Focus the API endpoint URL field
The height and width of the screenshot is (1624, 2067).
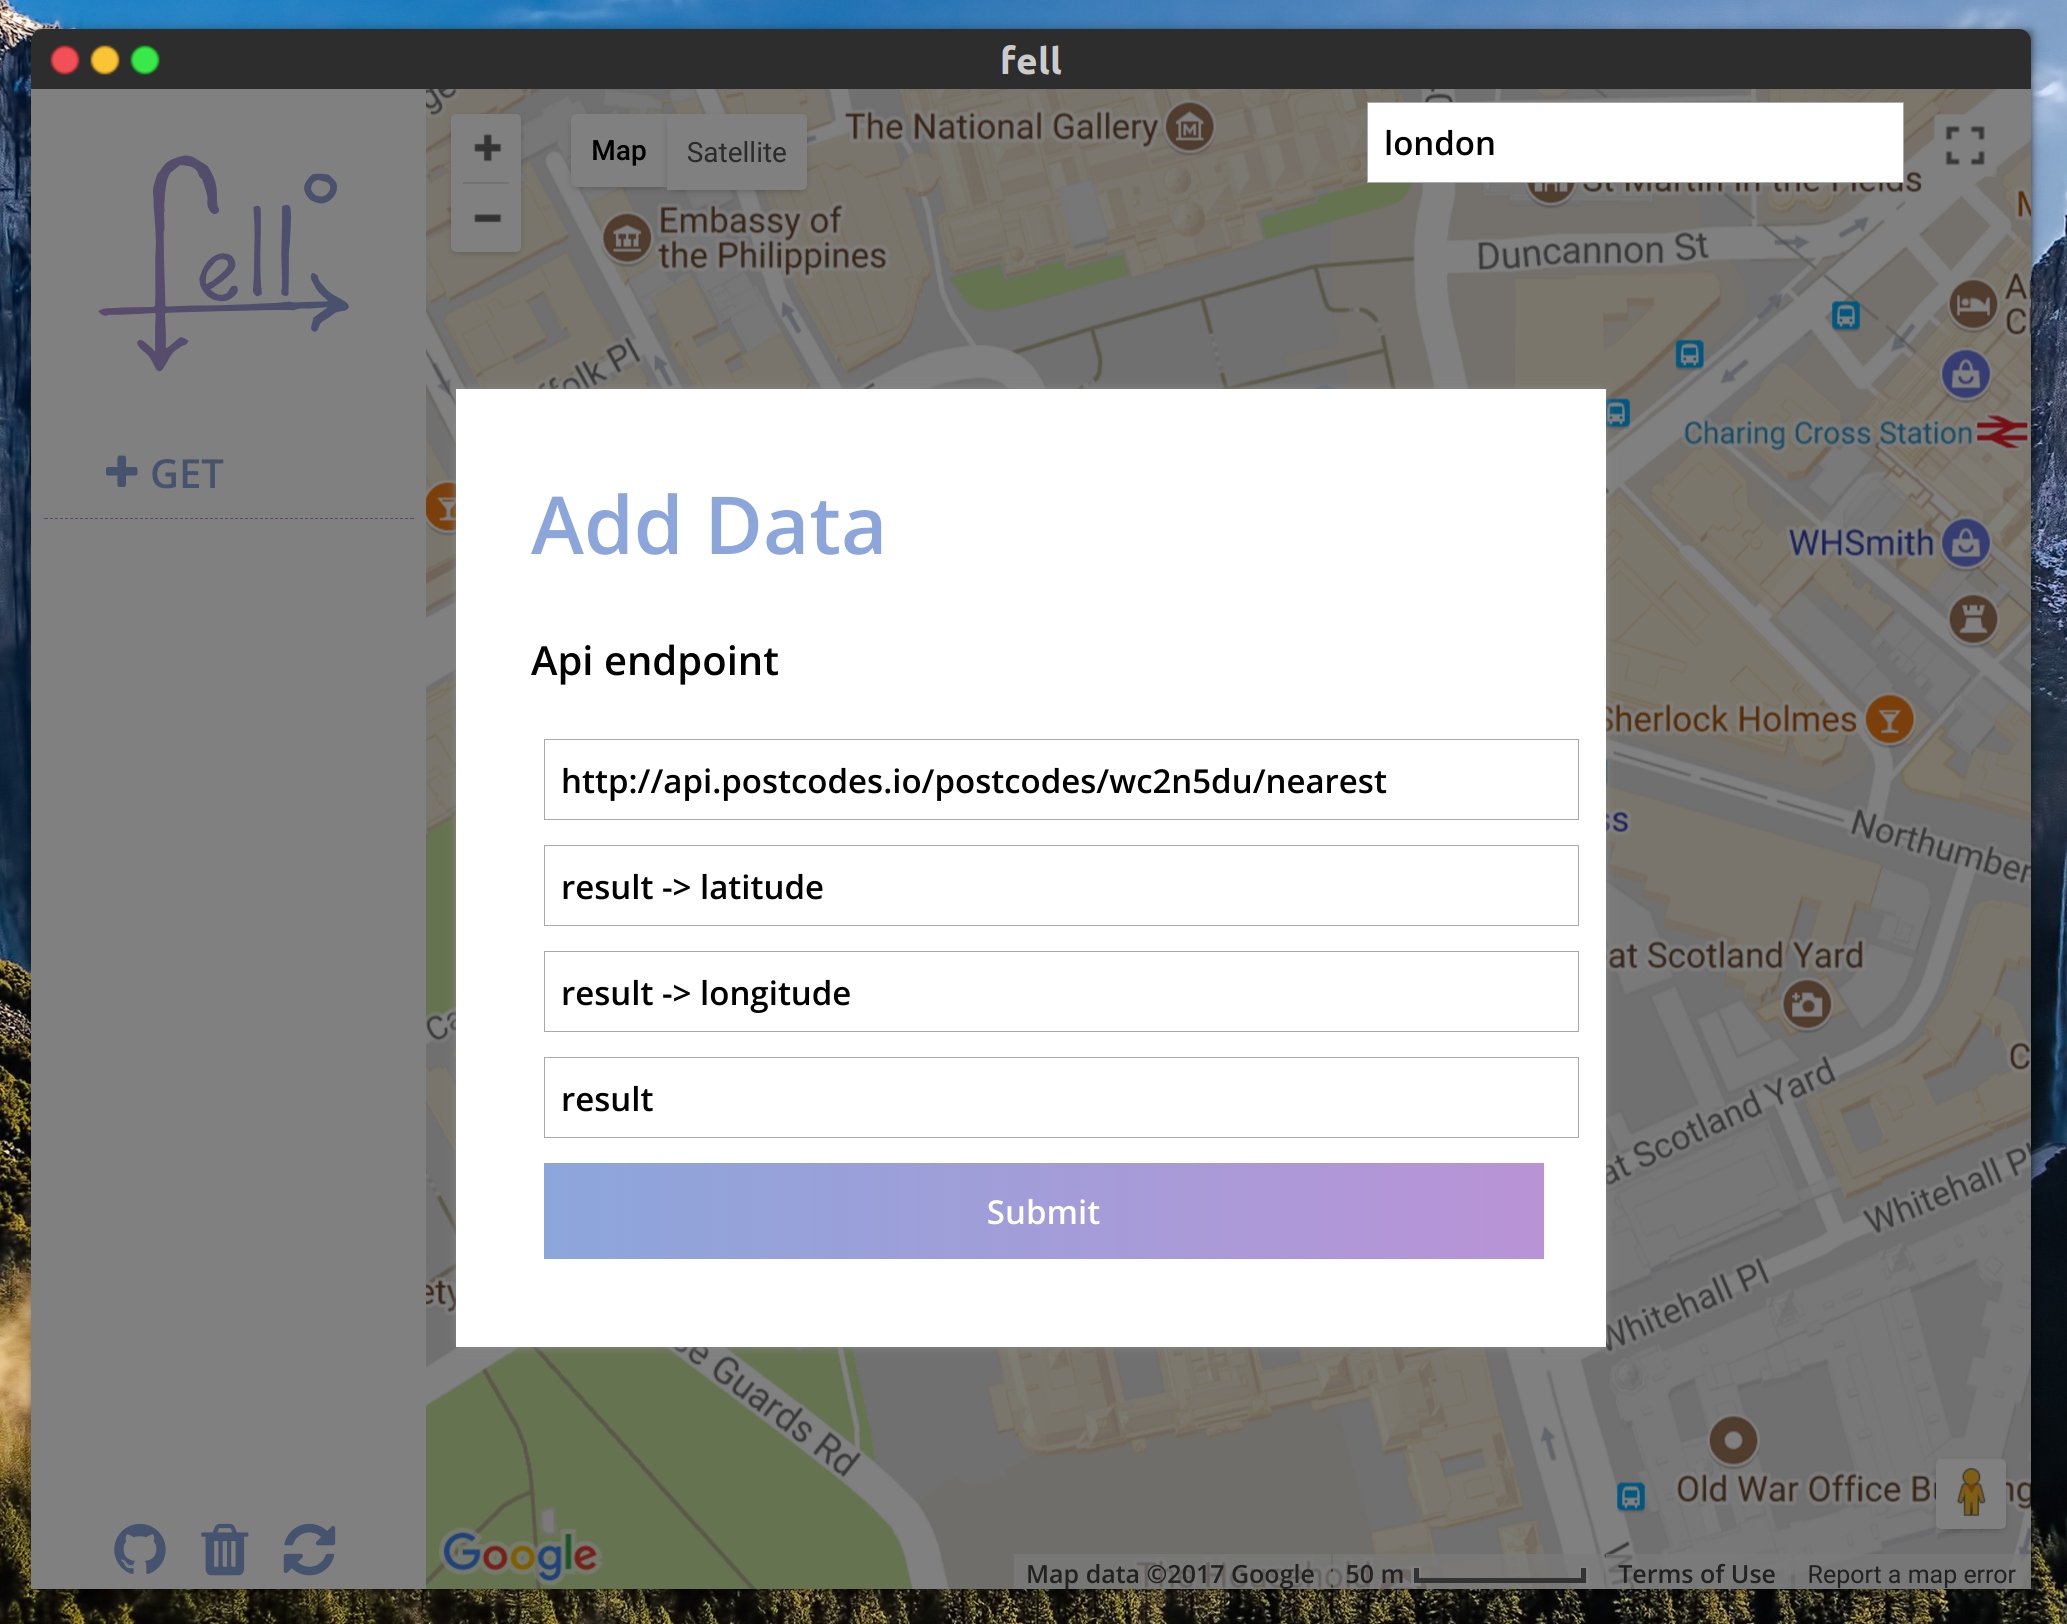(x=1060, y=780)
